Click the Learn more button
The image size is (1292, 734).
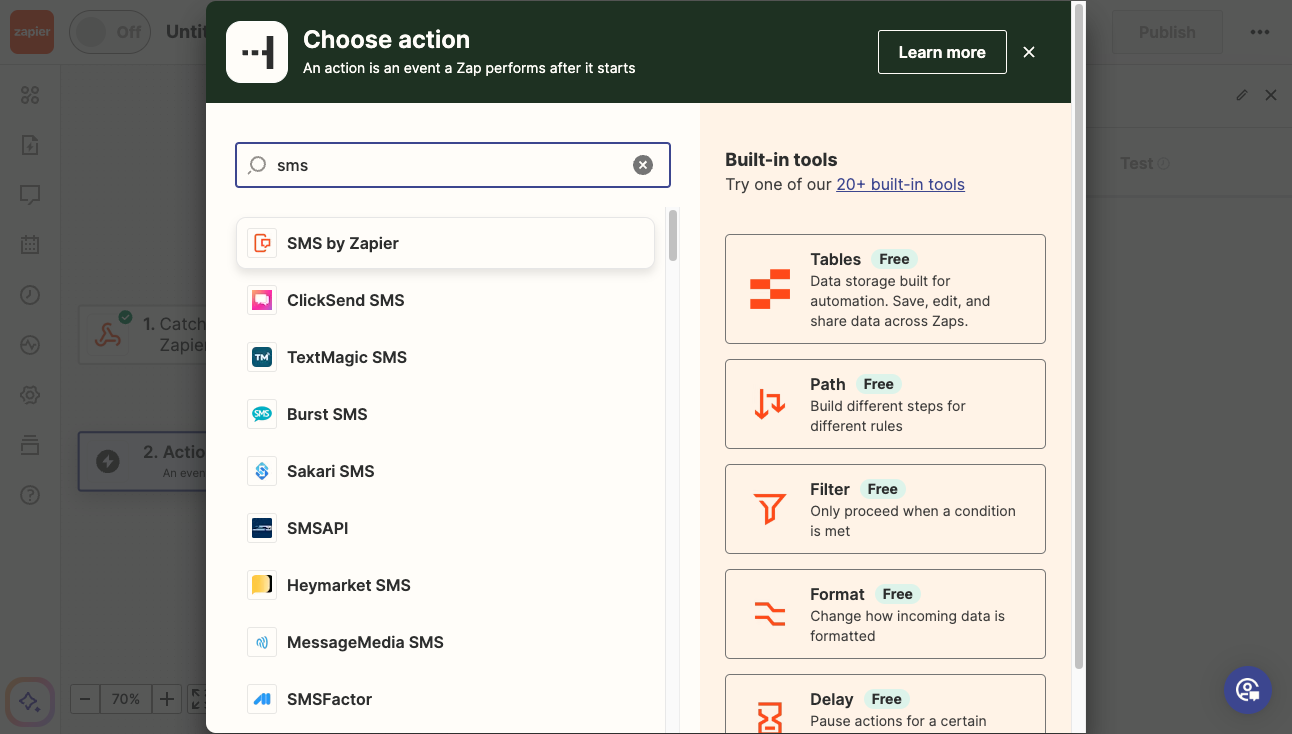click(x=942, y=52)
